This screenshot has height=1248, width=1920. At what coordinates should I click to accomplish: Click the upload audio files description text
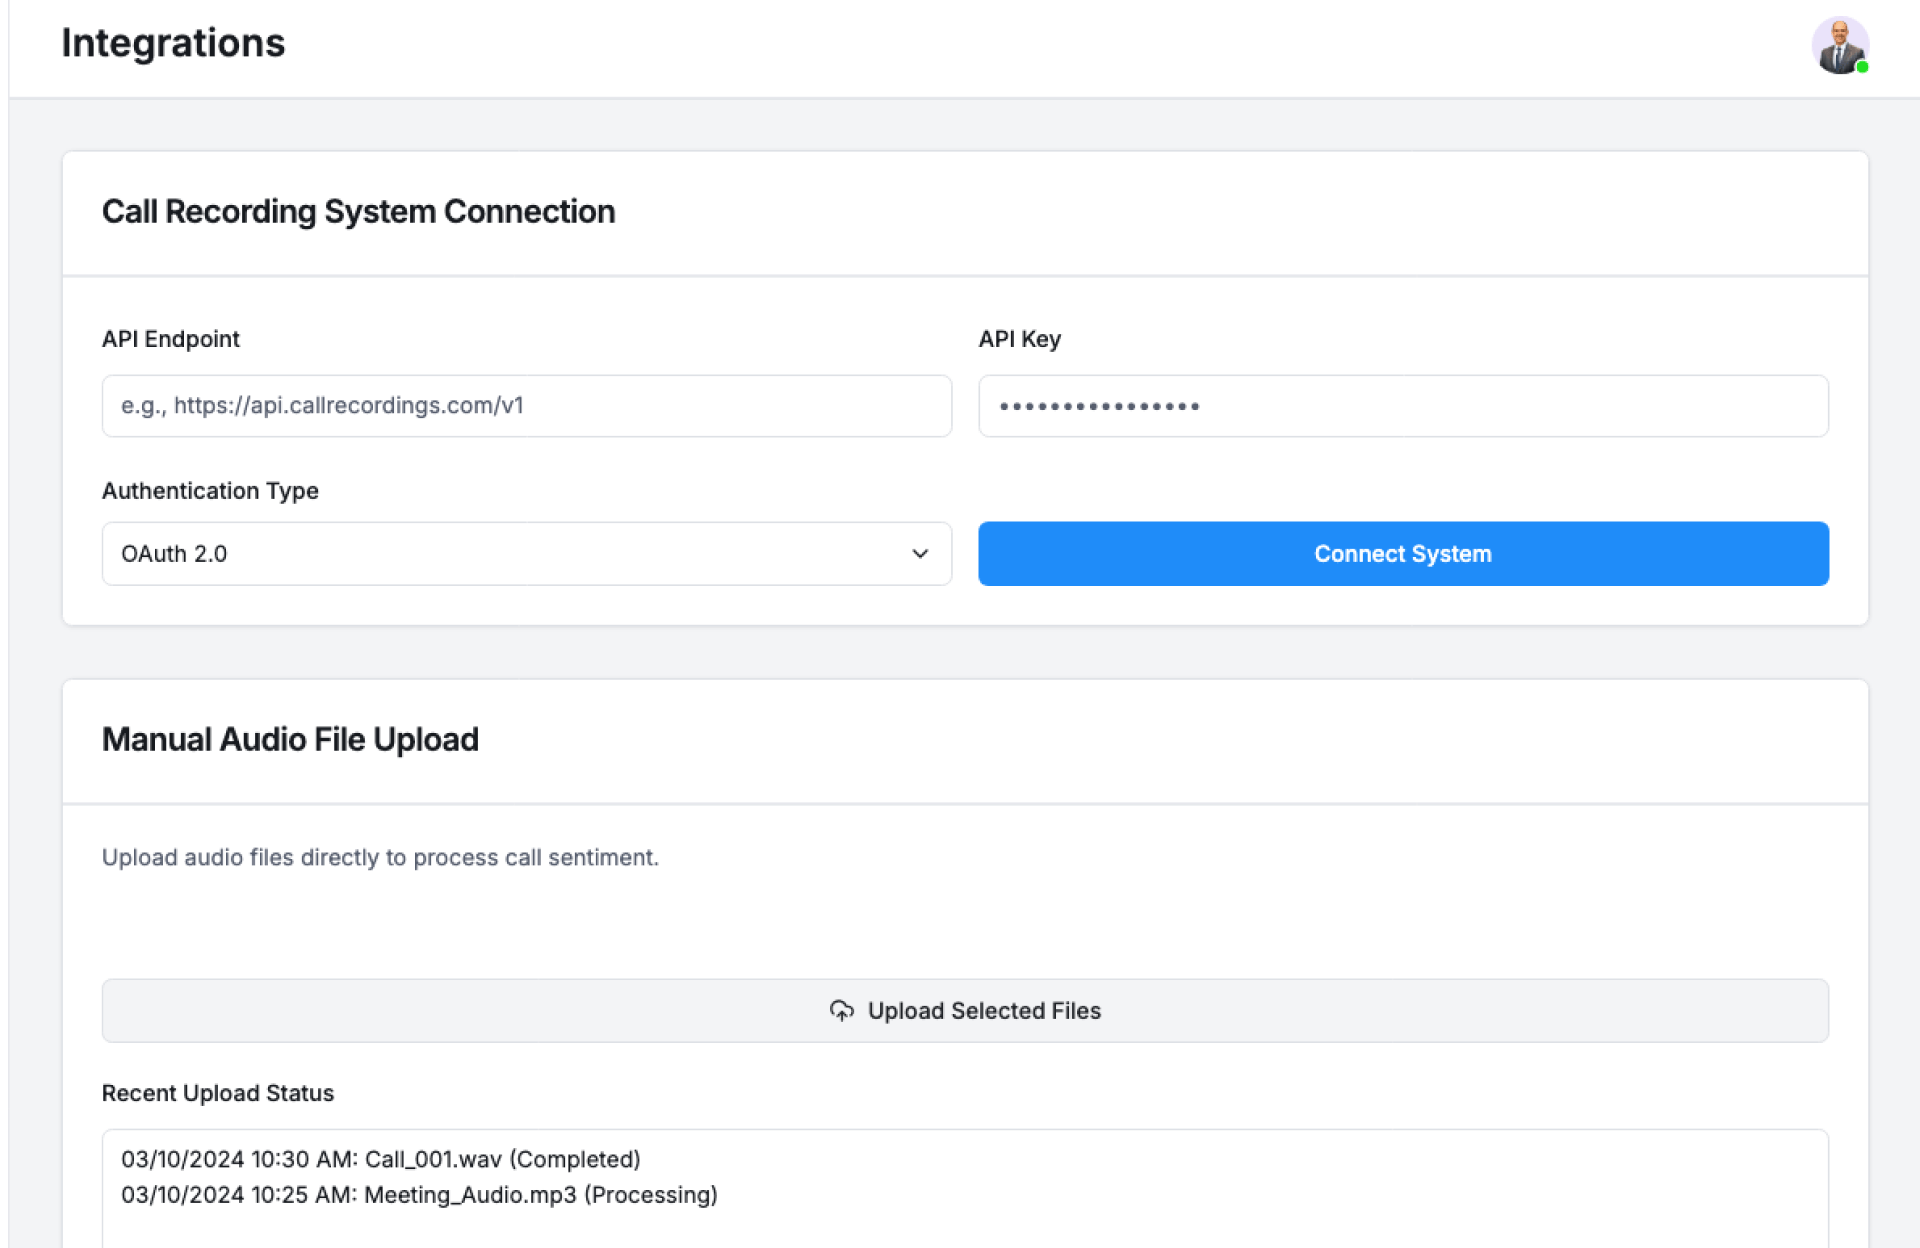380,858
